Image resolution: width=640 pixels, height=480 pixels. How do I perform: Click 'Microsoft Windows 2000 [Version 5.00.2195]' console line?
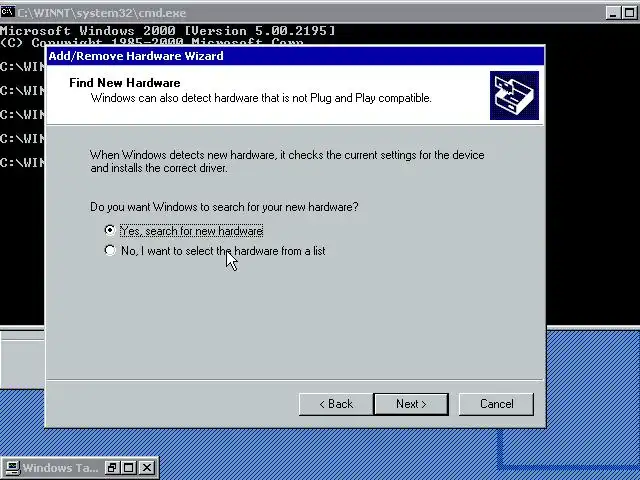(167, 31)
